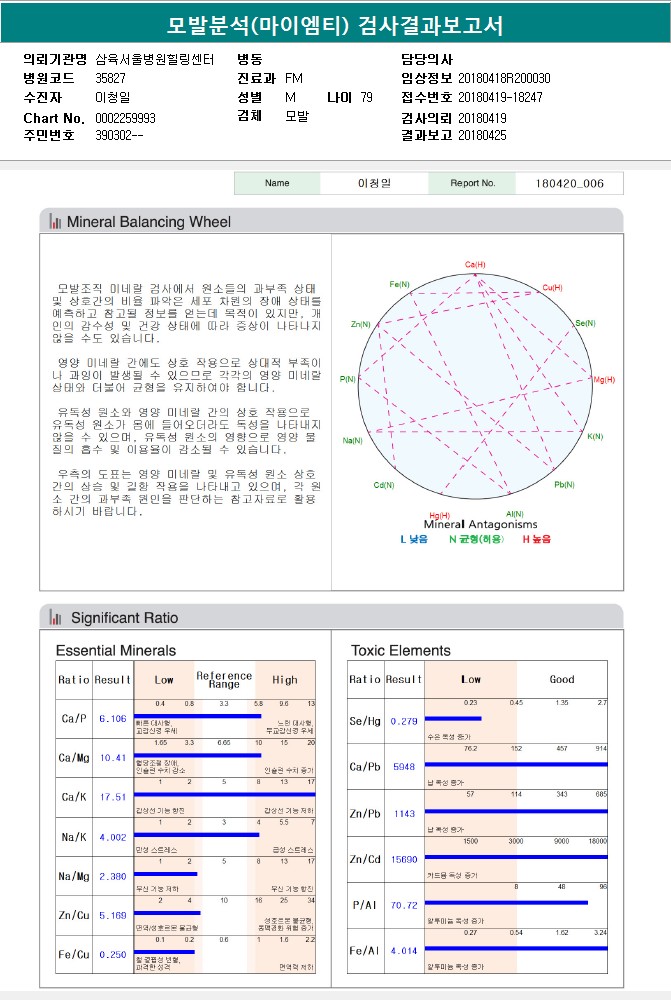Click the Cu(H) label on the wheel
Image resolution: width=671 pixels, height=1000 pixels.
552,288
